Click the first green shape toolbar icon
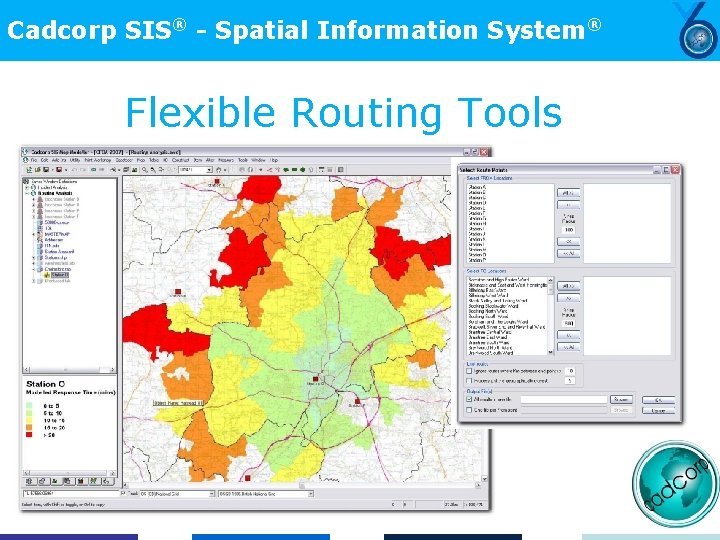This screenshot has height=540, width=720. tap(286, 170)
